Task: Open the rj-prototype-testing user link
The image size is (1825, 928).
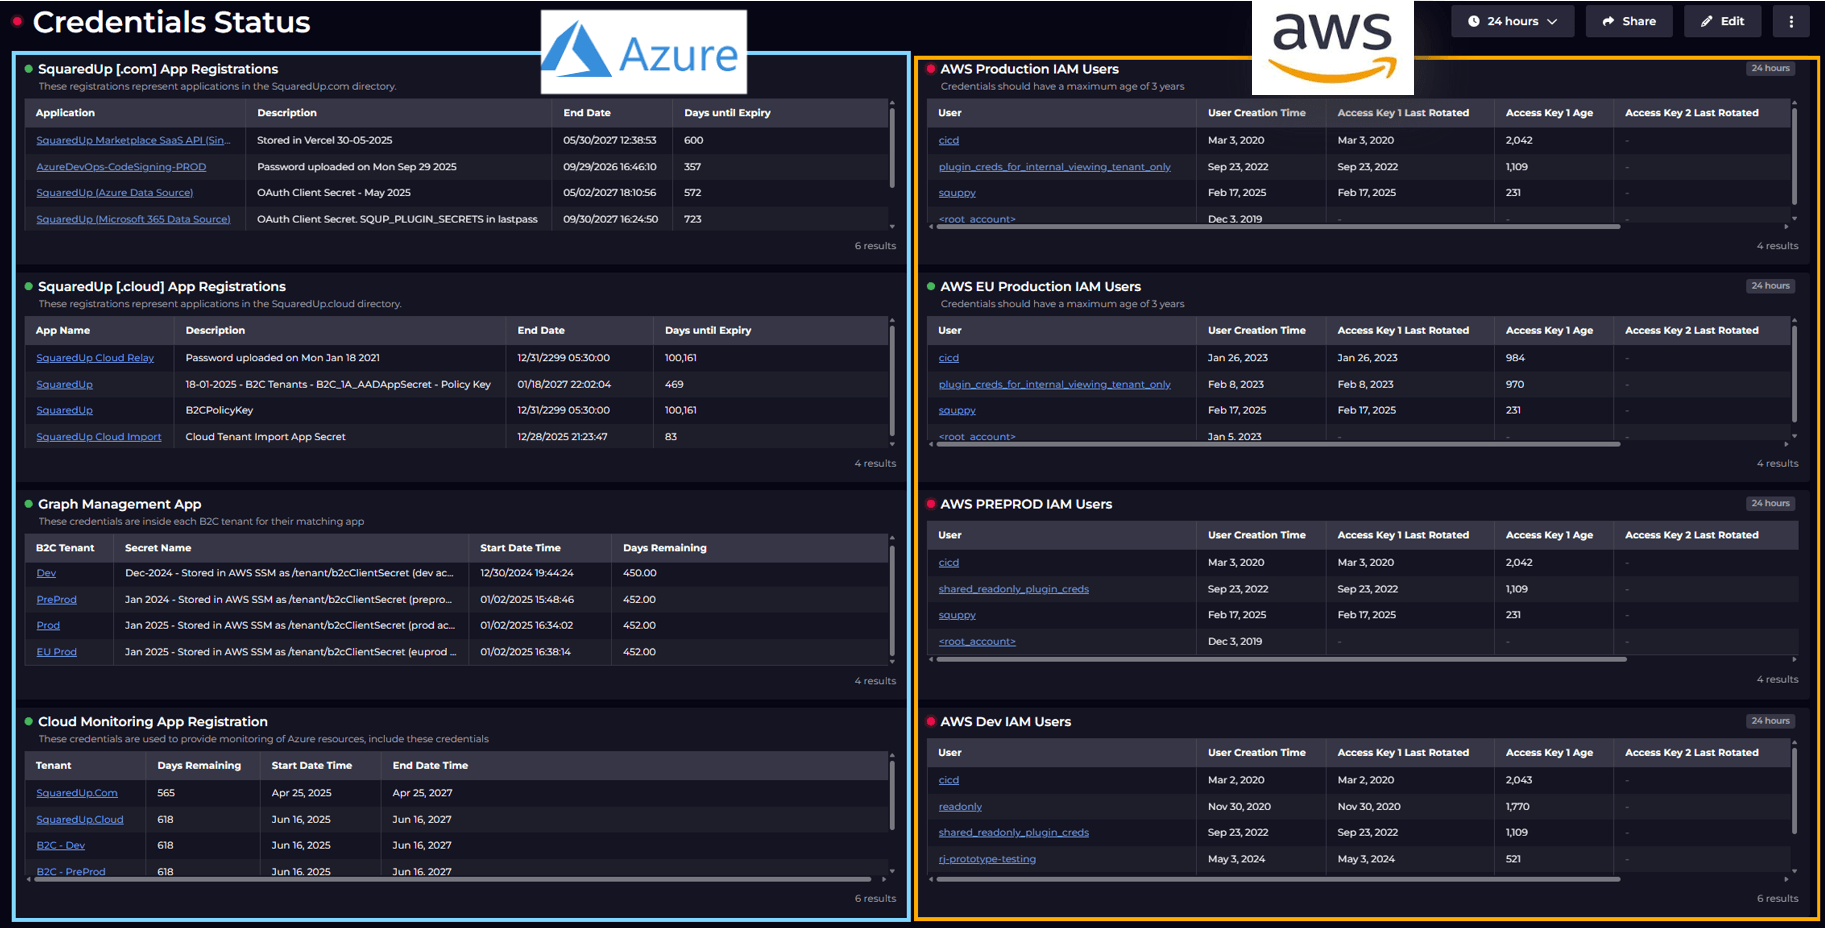Action: [x=987, y=859]
